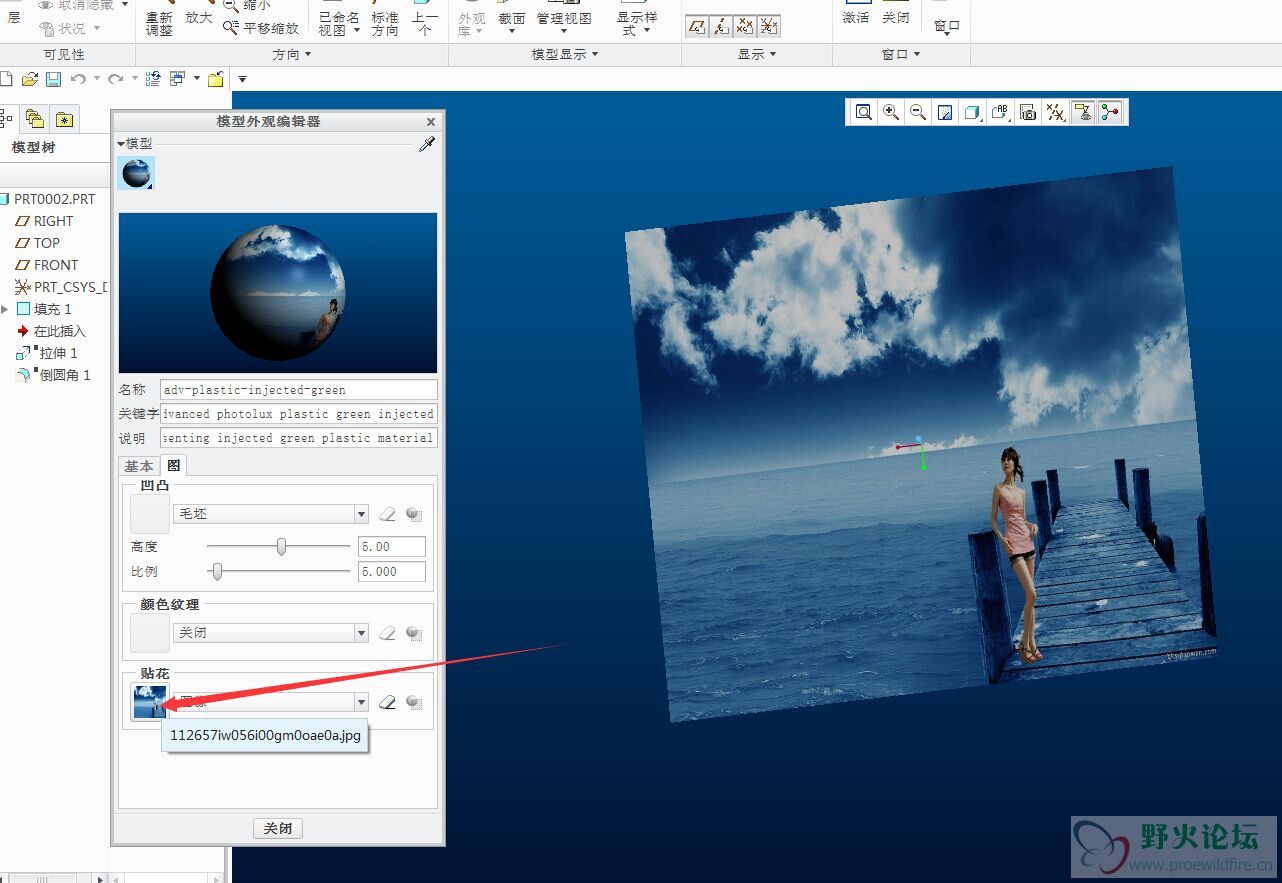Click the Refit zoom icon in the graphics toolbar
1282x883 pixels.
pyautogui.click(x=863, y=112)
